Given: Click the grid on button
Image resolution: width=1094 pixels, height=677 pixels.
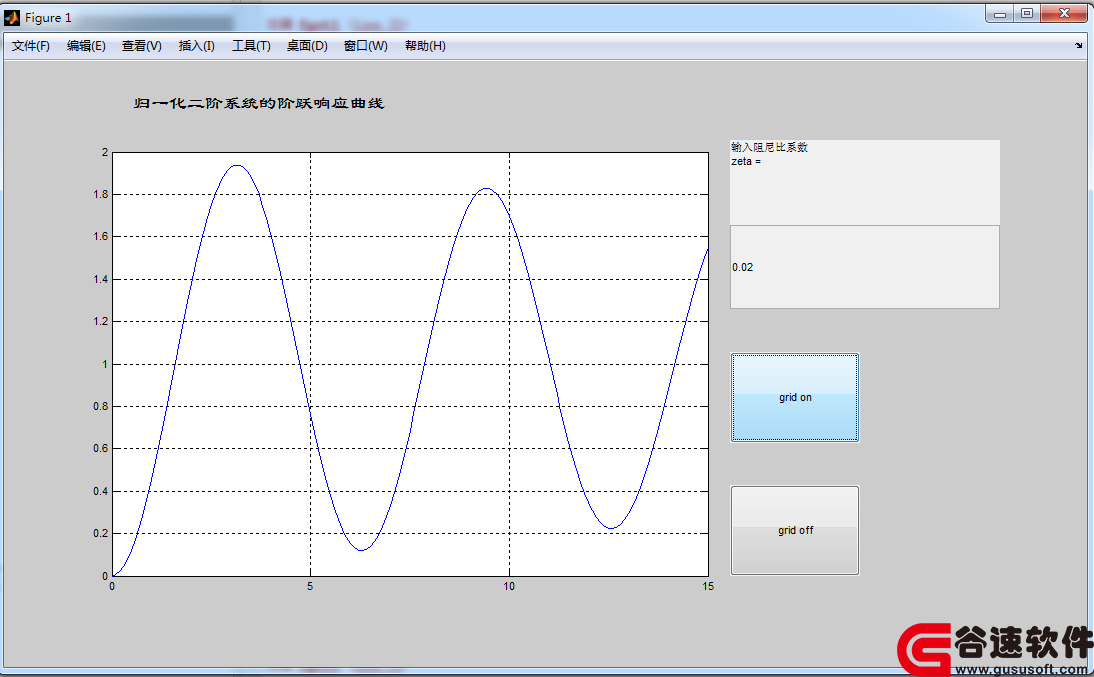Looking at the screenshot, I should (795, 398).
